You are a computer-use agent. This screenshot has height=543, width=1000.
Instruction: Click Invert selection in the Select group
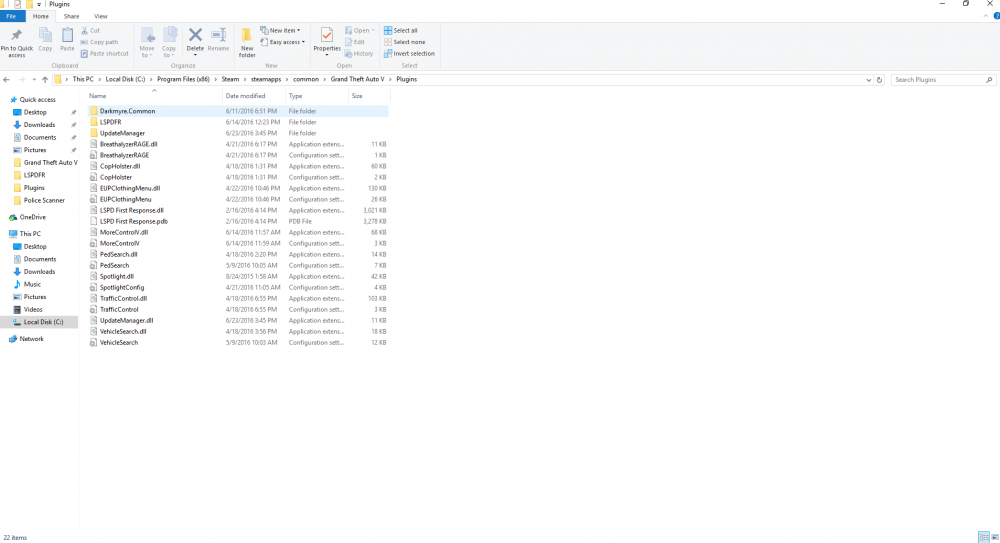pos(409,54)
